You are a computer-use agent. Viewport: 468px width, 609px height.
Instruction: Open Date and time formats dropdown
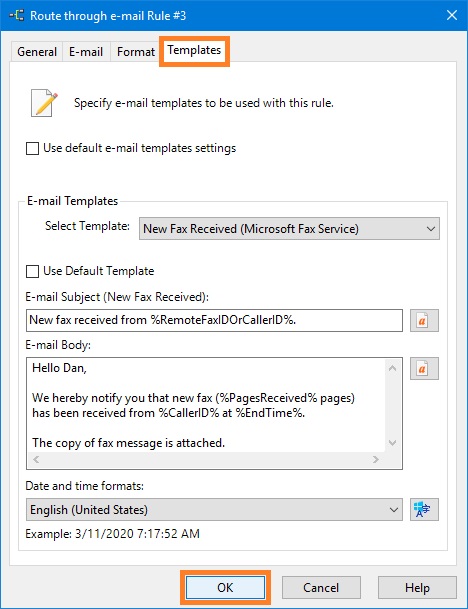pos(214,510)
